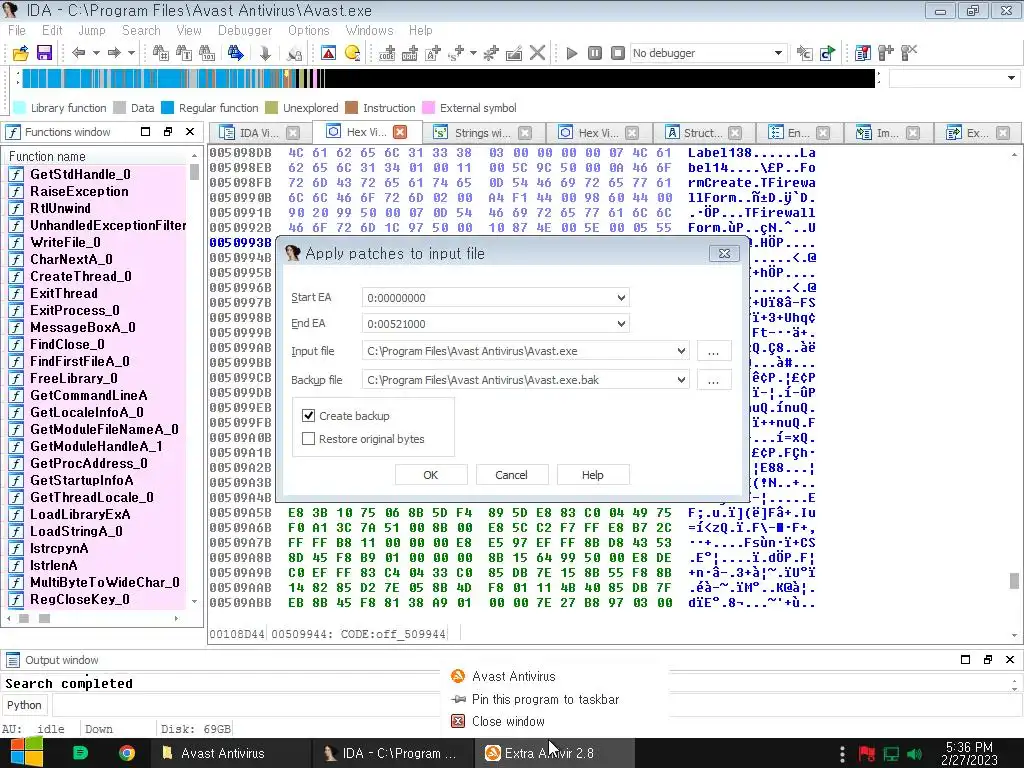Open the jump forward history dropdown arrow
1024x768 pixels.
131,53
